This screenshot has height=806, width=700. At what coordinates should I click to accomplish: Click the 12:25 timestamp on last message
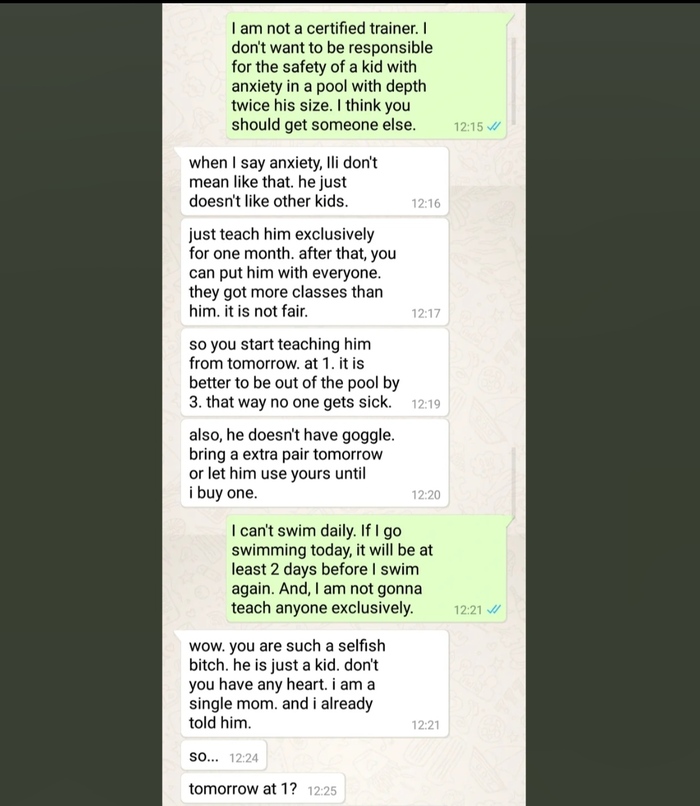click(x=322, y=790)
